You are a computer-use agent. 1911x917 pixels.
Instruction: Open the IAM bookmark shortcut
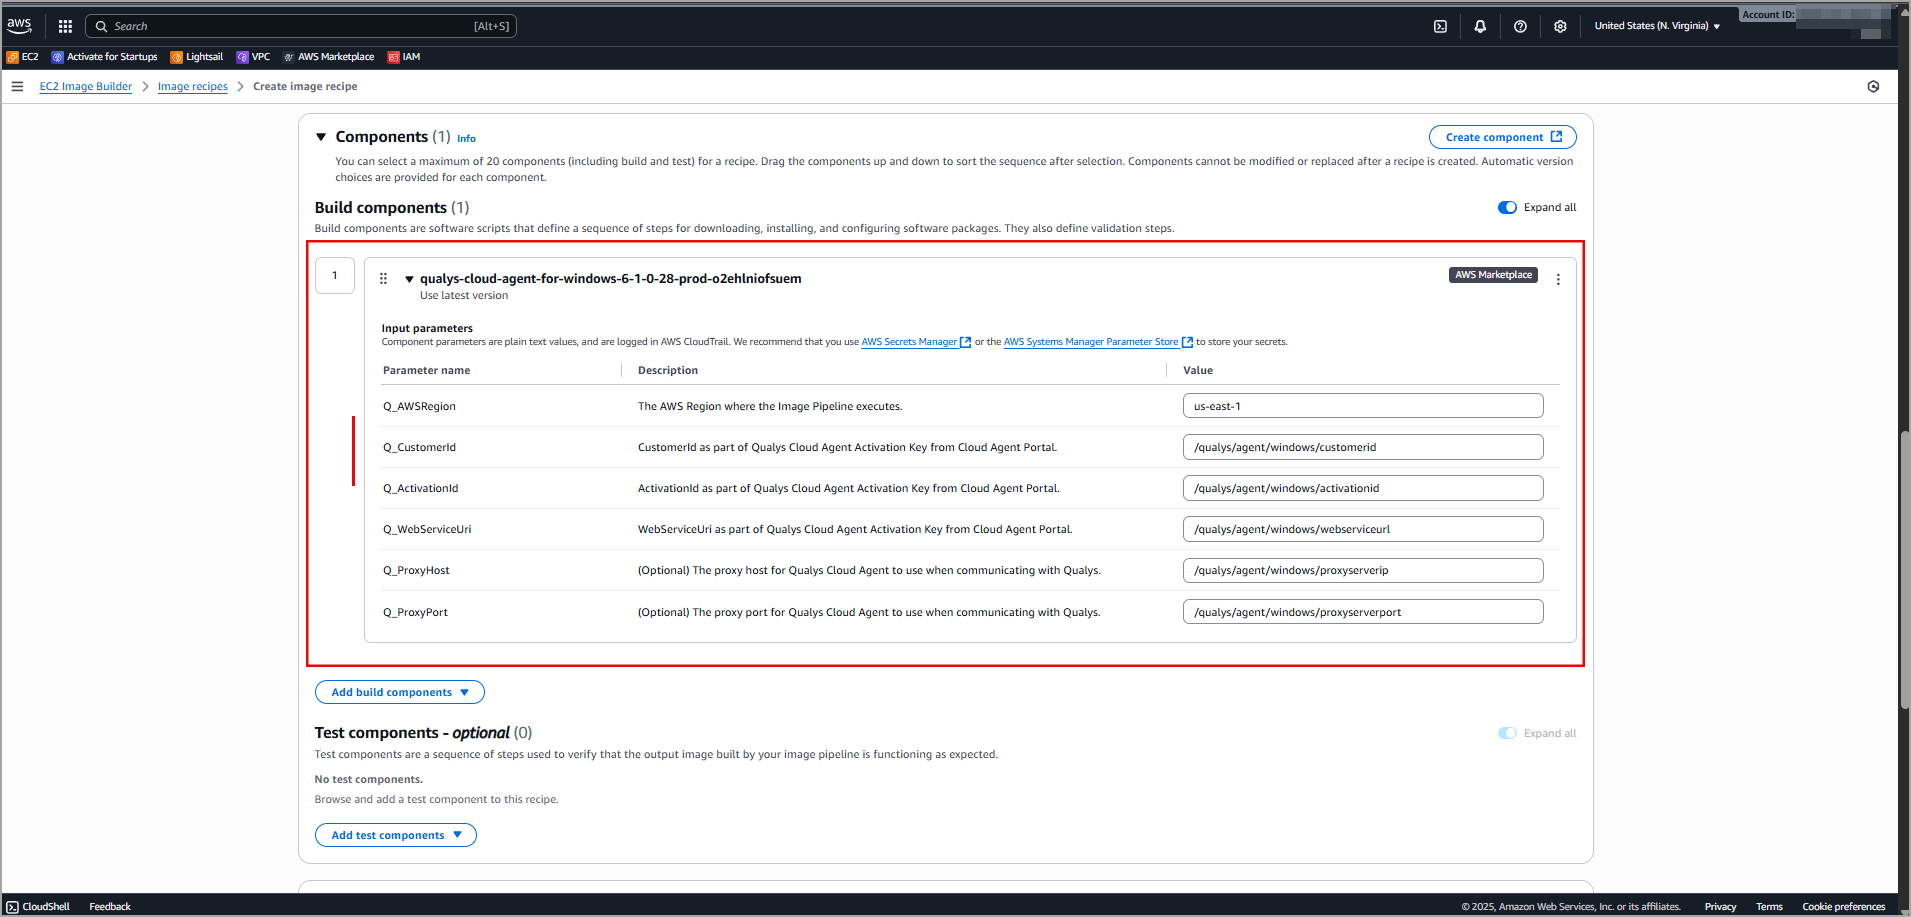pyautogui.click(x=404, y=57)
